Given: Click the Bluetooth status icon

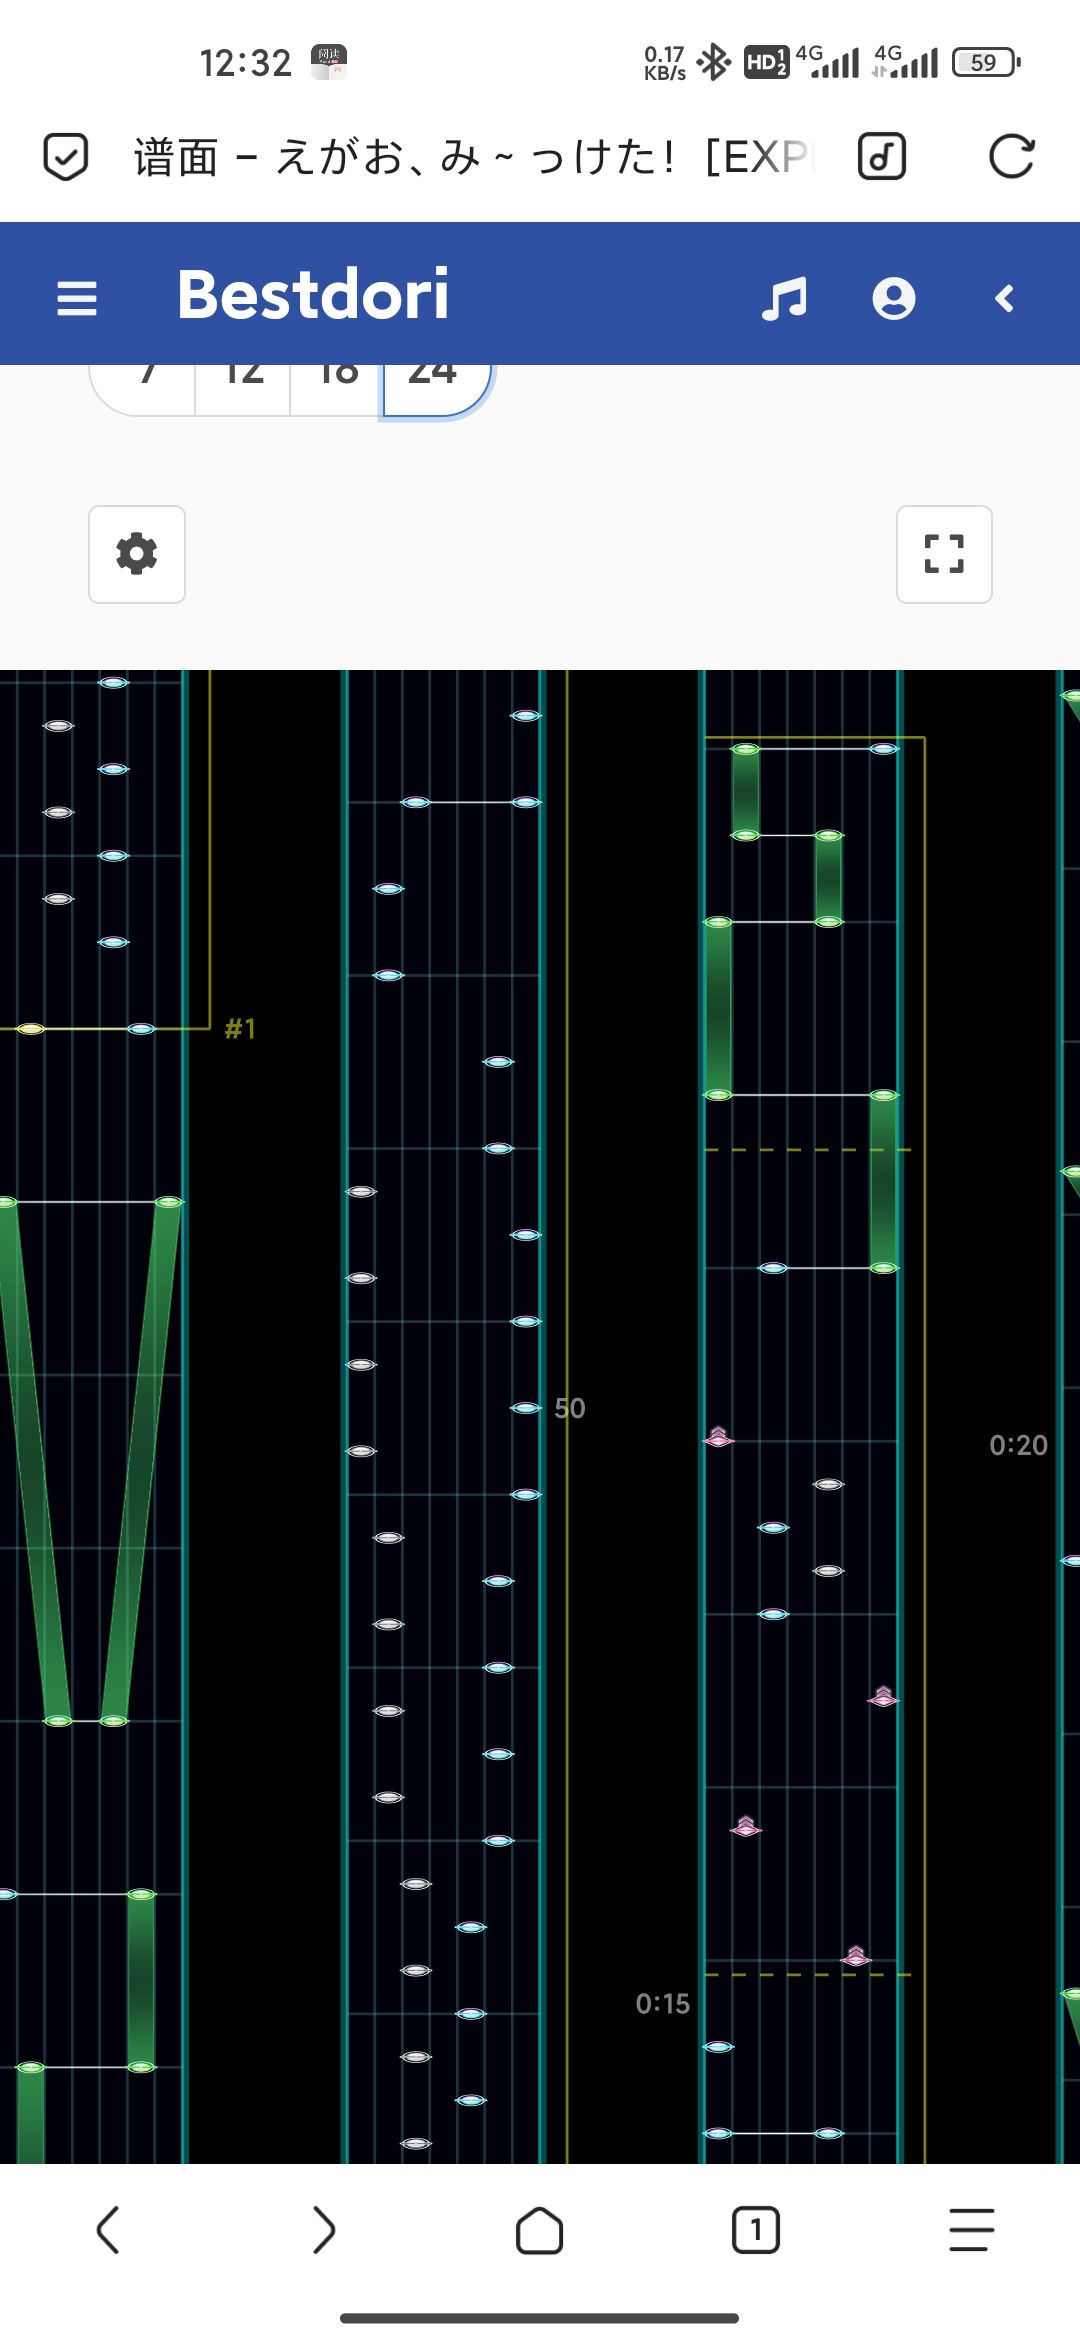Looking at the screenshot, I should click(x=714, y=62).
